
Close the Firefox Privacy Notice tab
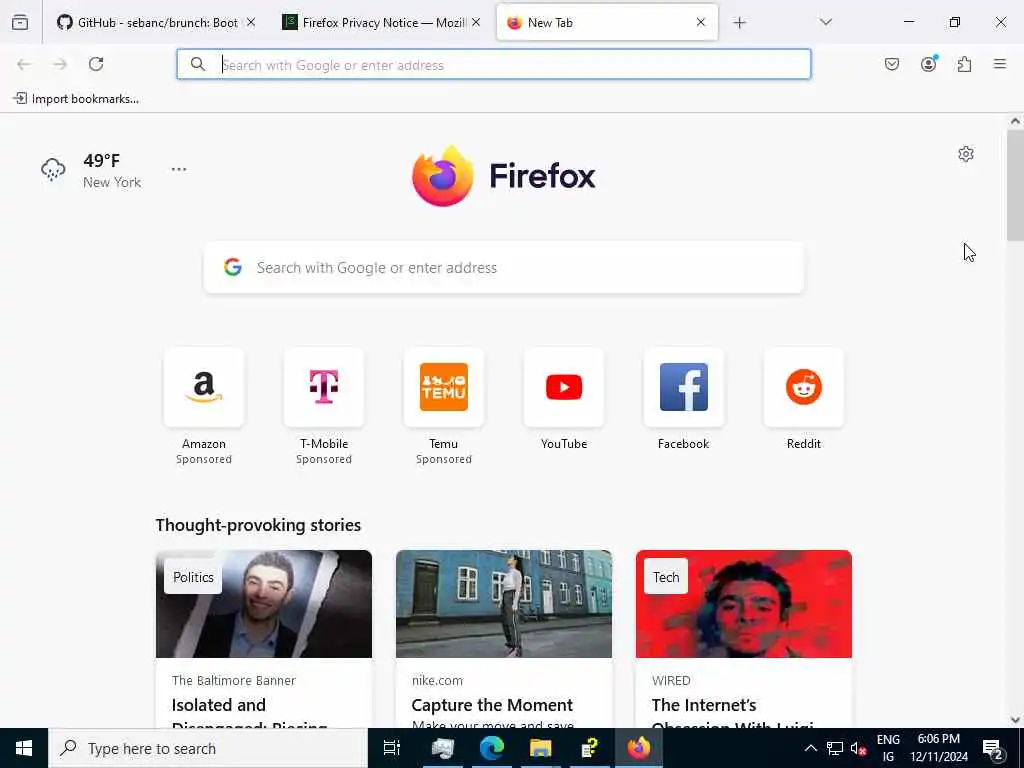tap(476, 22)
